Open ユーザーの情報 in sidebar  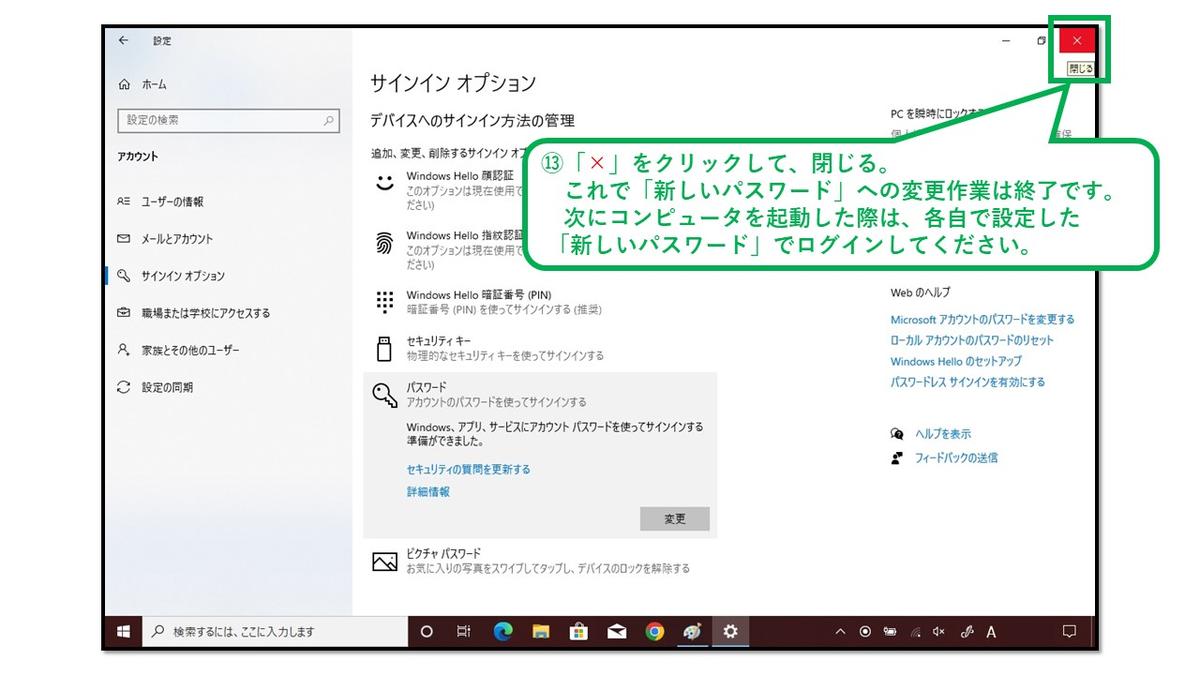160,201
